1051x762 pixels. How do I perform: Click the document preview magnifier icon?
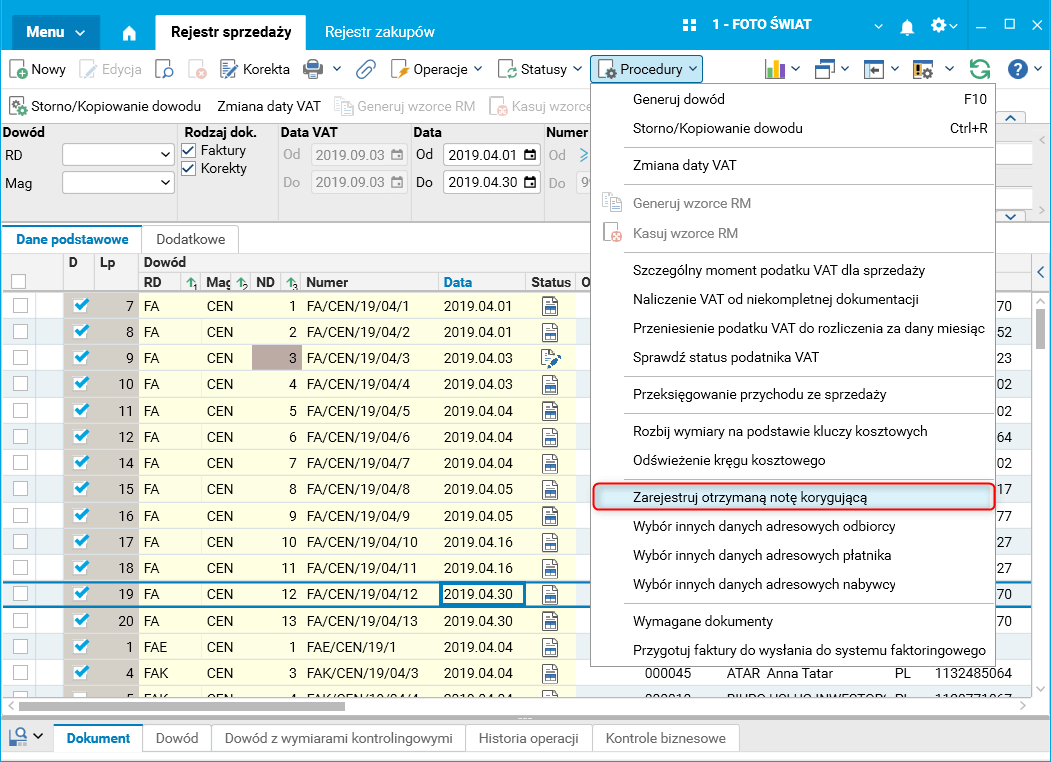point(164,69)
